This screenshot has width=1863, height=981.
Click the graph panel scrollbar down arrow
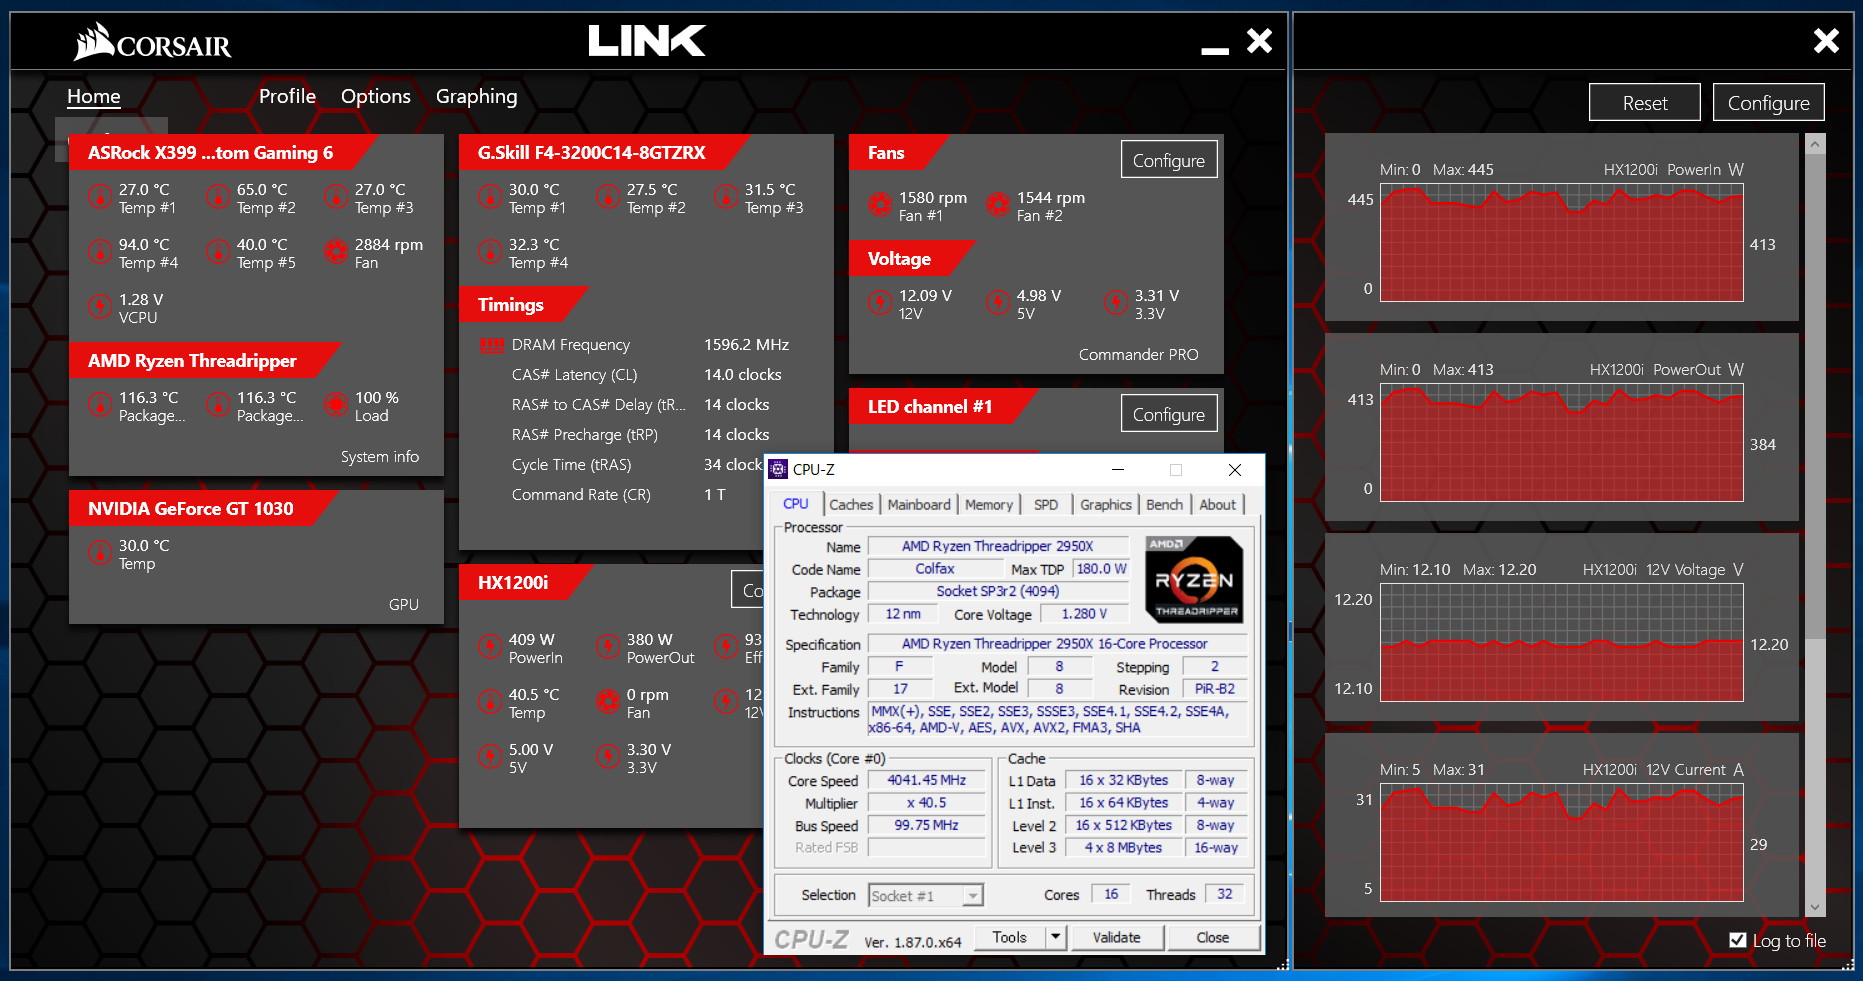point(1815,907)
